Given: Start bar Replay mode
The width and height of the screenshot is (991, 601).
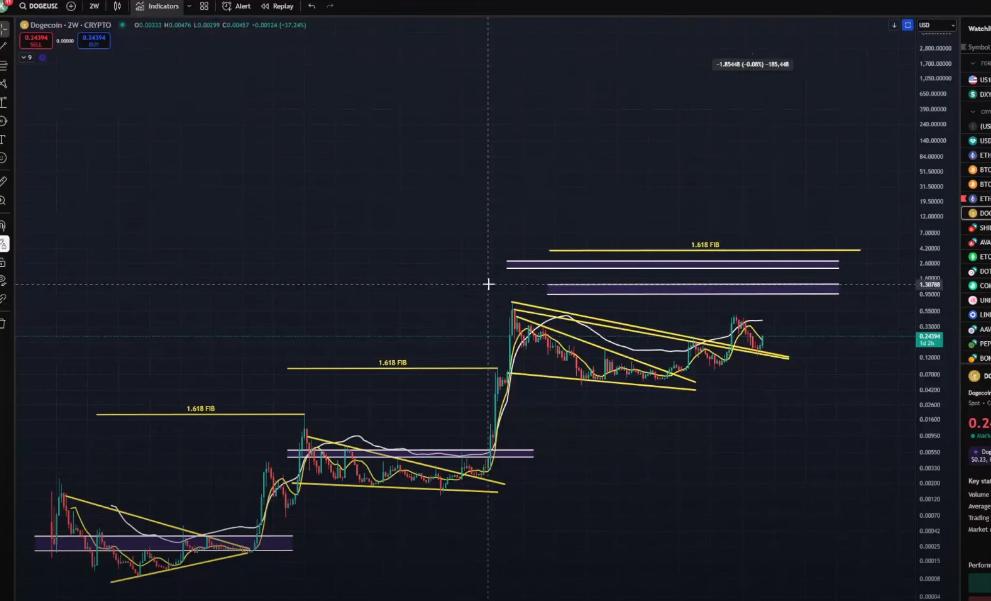Looking at the screenshot, I should (277, 6).
